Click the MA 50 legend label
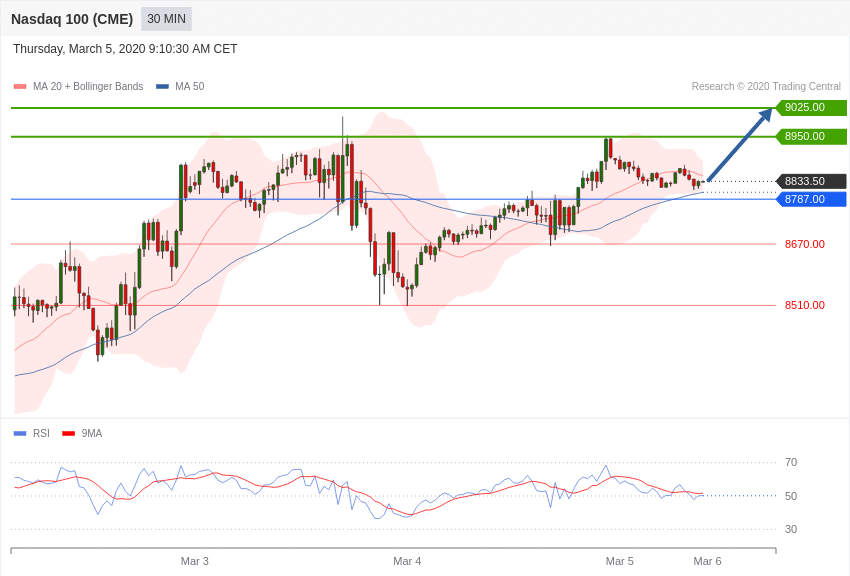Image resolution: width=850 pixels, height=576 pixels. [x=190, y=86]
